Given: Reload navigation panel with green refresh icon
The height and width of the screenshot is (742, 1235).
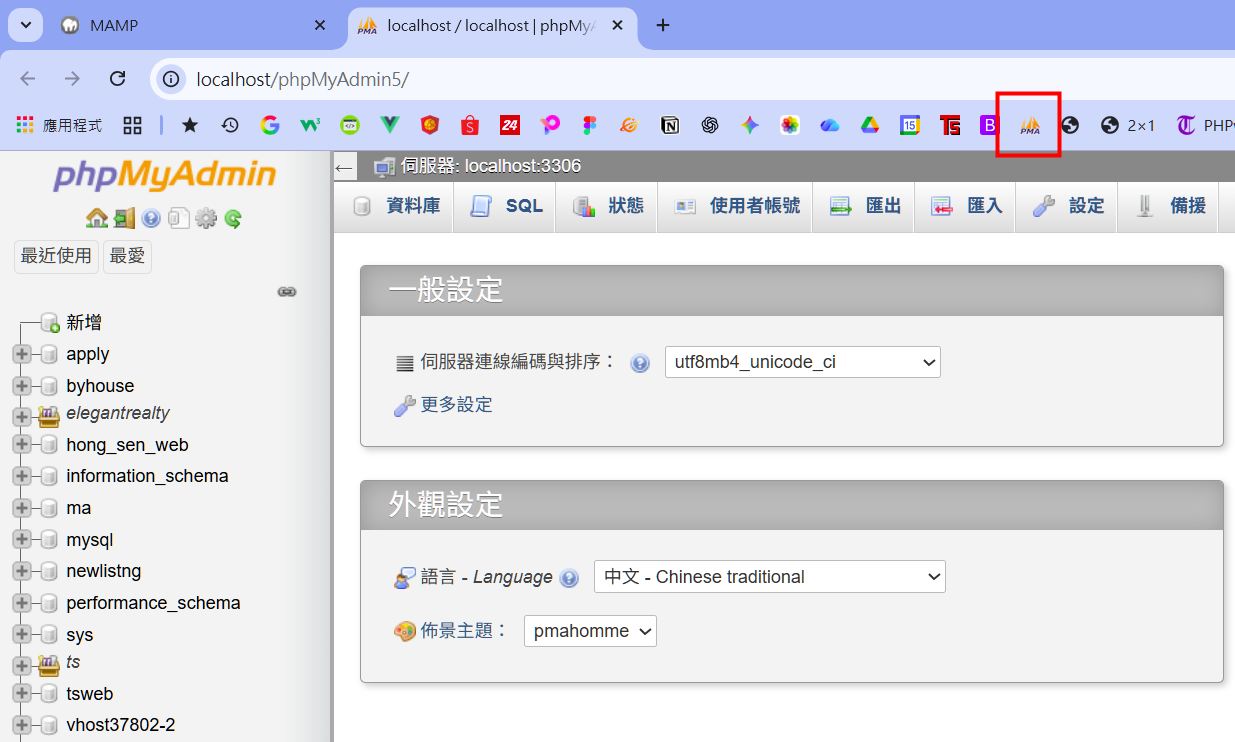Looking at the screenshot, I should (x=233, y=218).
